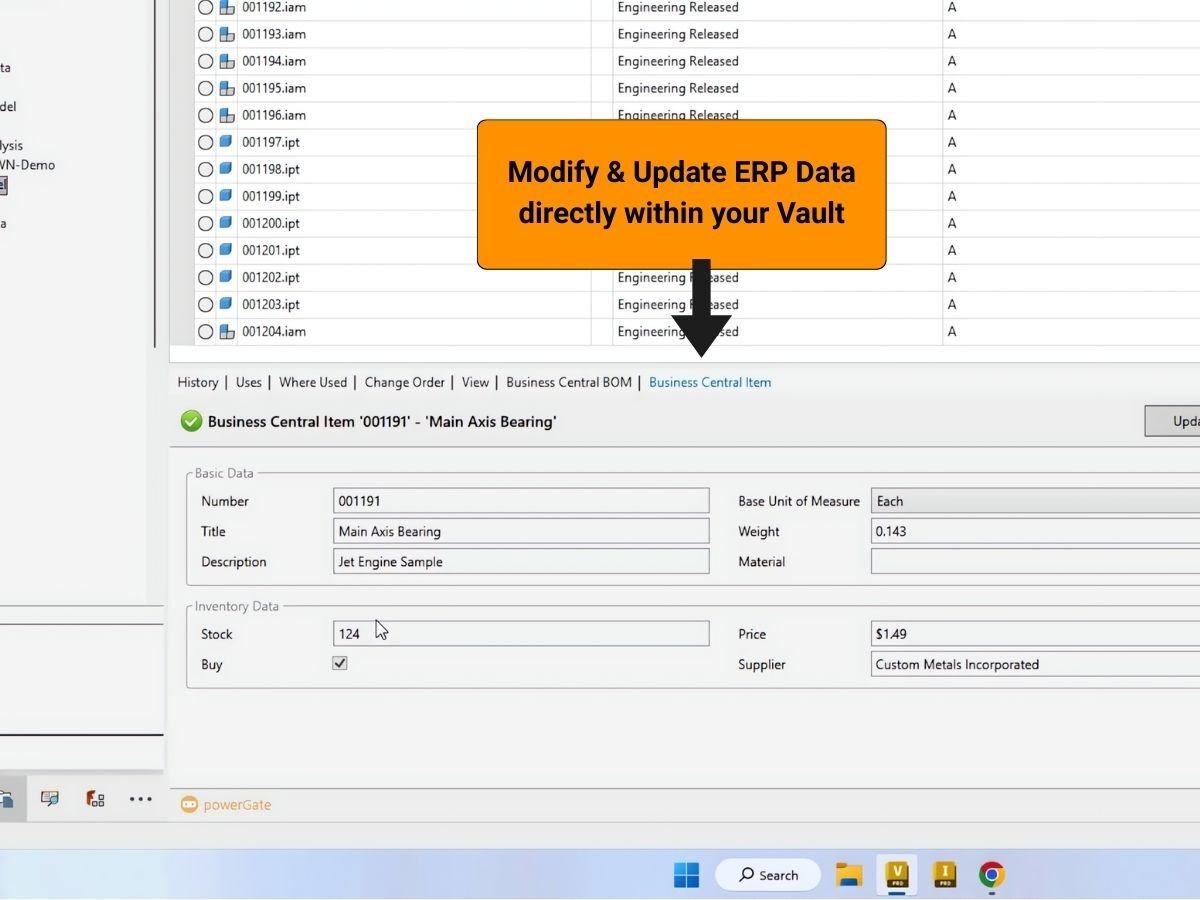Screen dimensions: 1200x900
Task: Click revision A in the 001200.ipt row
Action: point(952,223)
